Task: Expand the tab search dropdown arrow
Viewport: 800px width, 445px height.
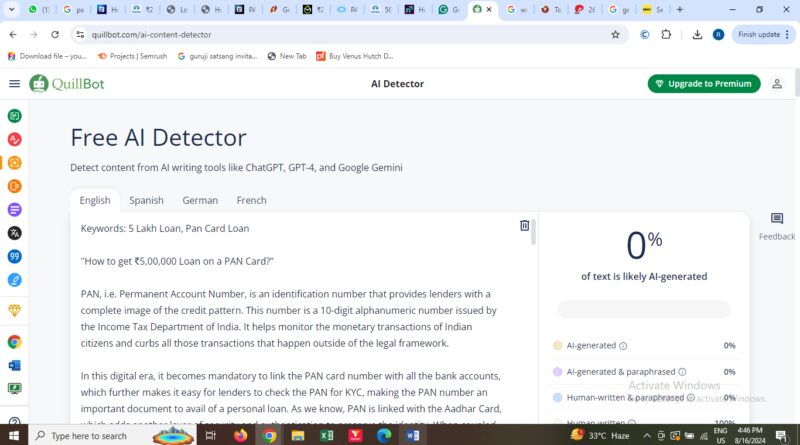Action: 11,9
